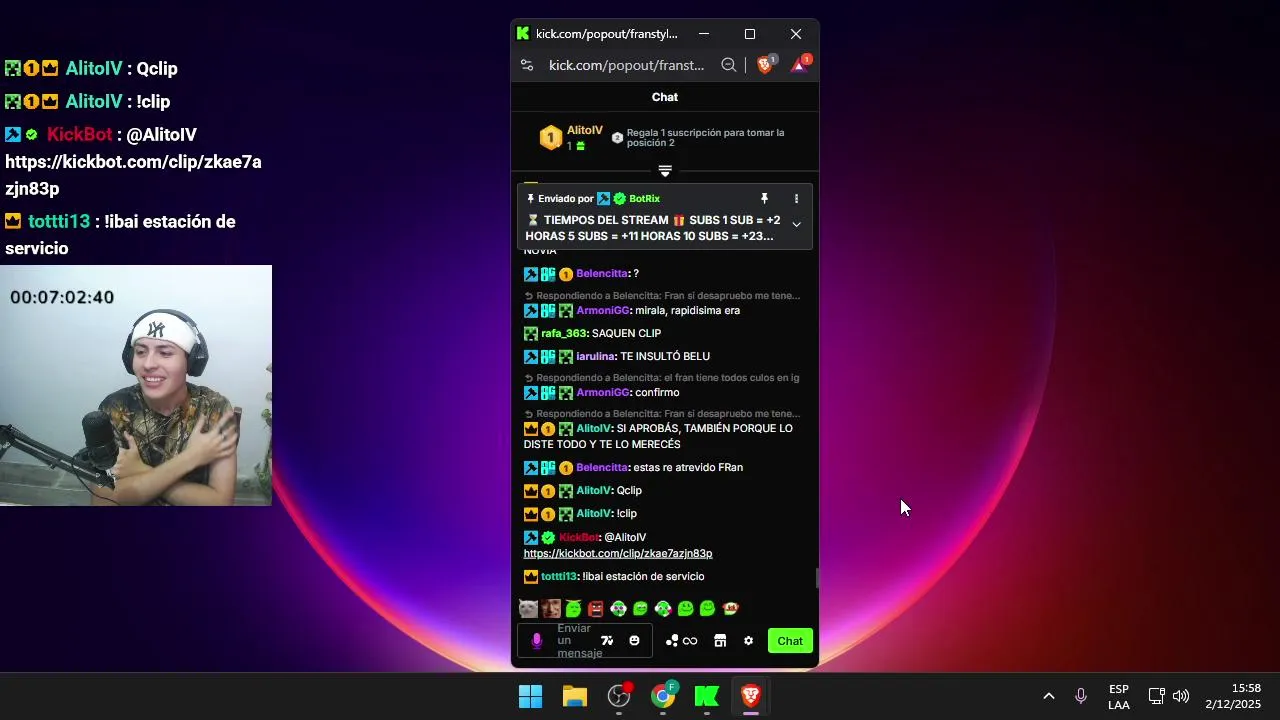The width and height of the screenshot is (1280, 720).
Task: Click username totti13 in chat
Action: coord(559,576)
